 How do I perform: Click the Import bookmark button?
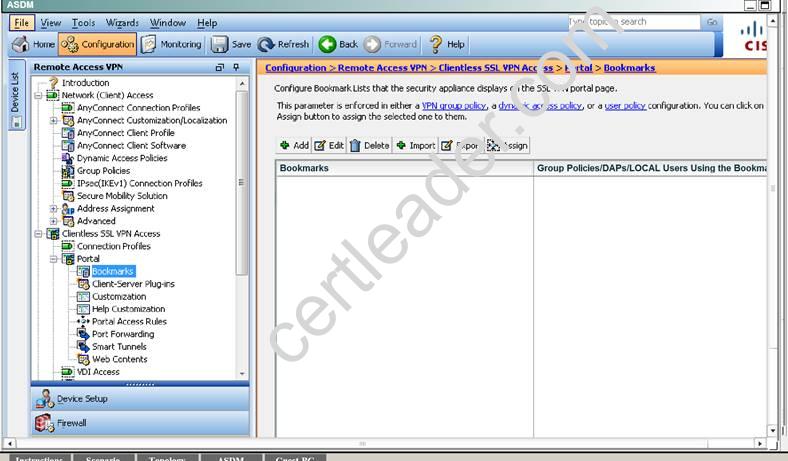coord(416,145)
